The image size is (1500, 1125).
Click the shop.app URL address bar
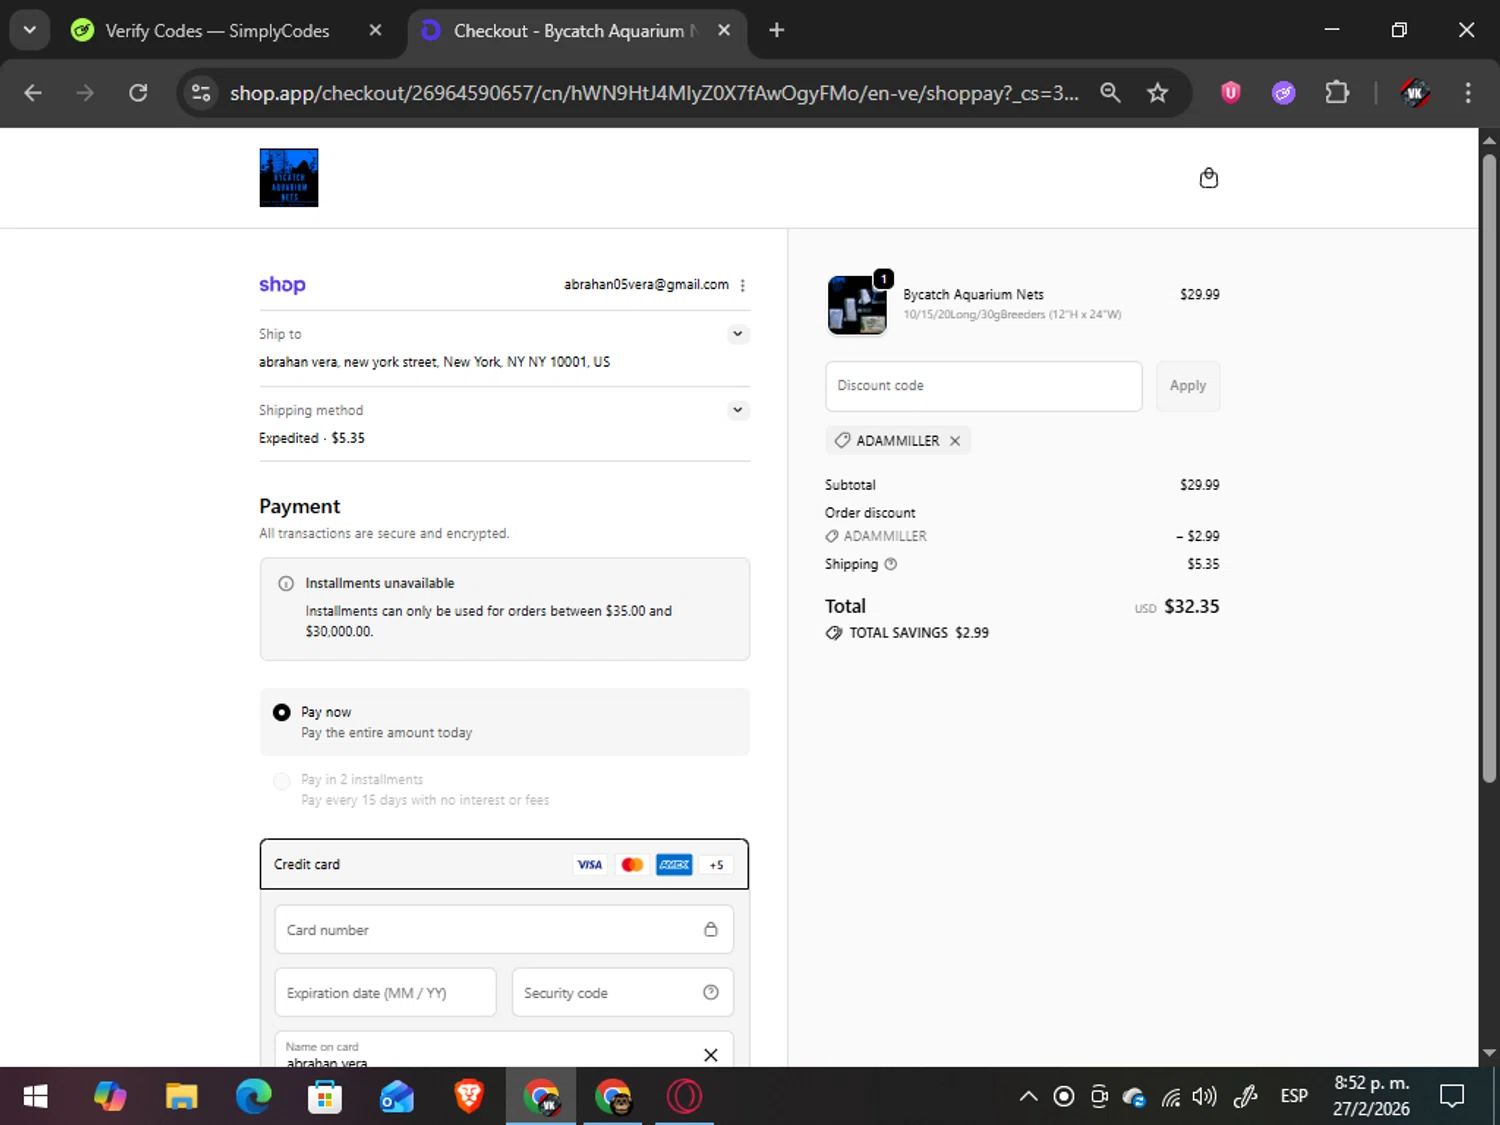point(654,93)
